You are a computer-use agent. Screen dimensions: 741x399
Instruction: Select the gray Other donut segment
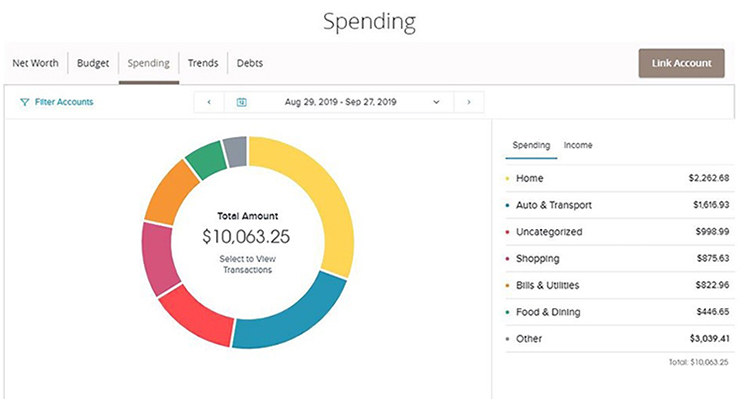click(236, 152)
